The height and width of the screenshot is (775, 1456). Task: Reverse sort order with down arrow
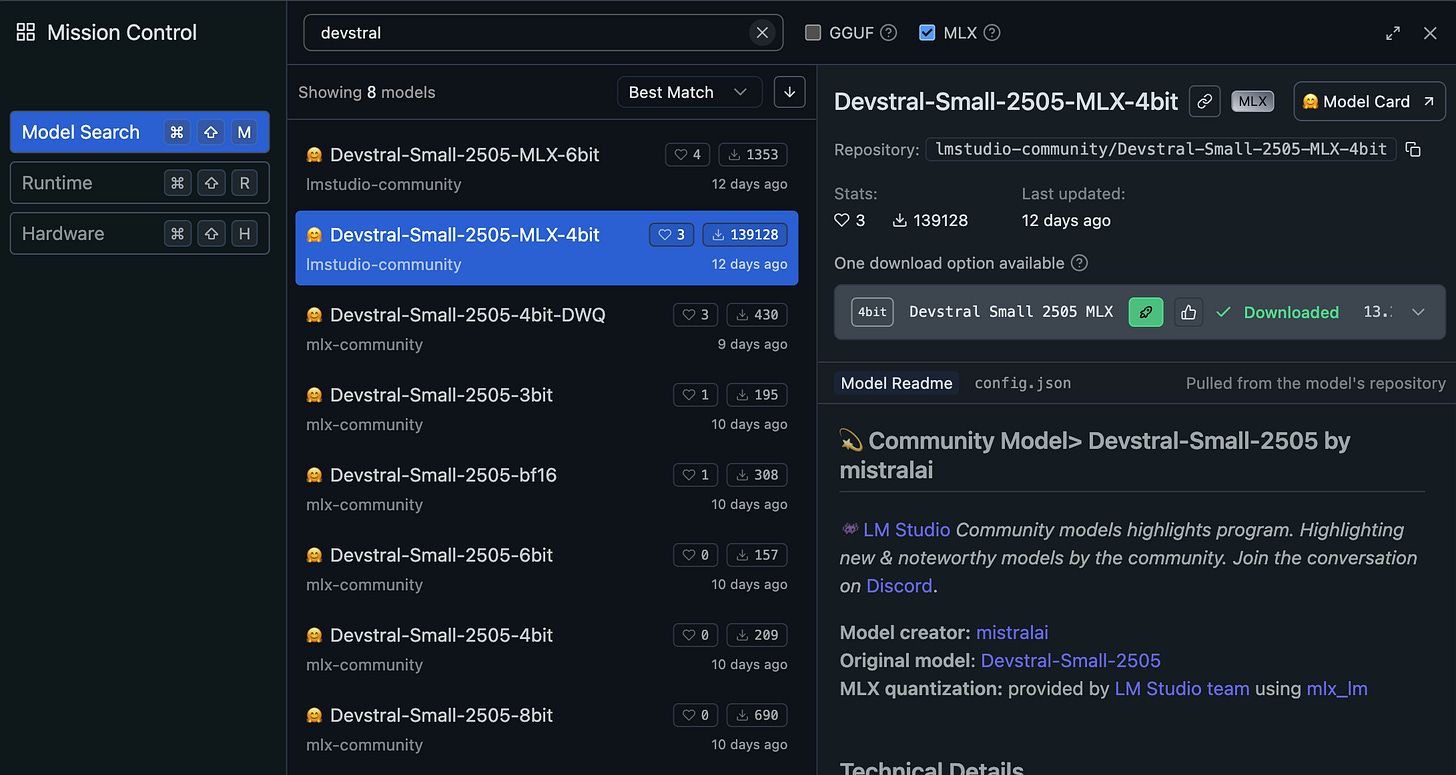click(789, 92)
